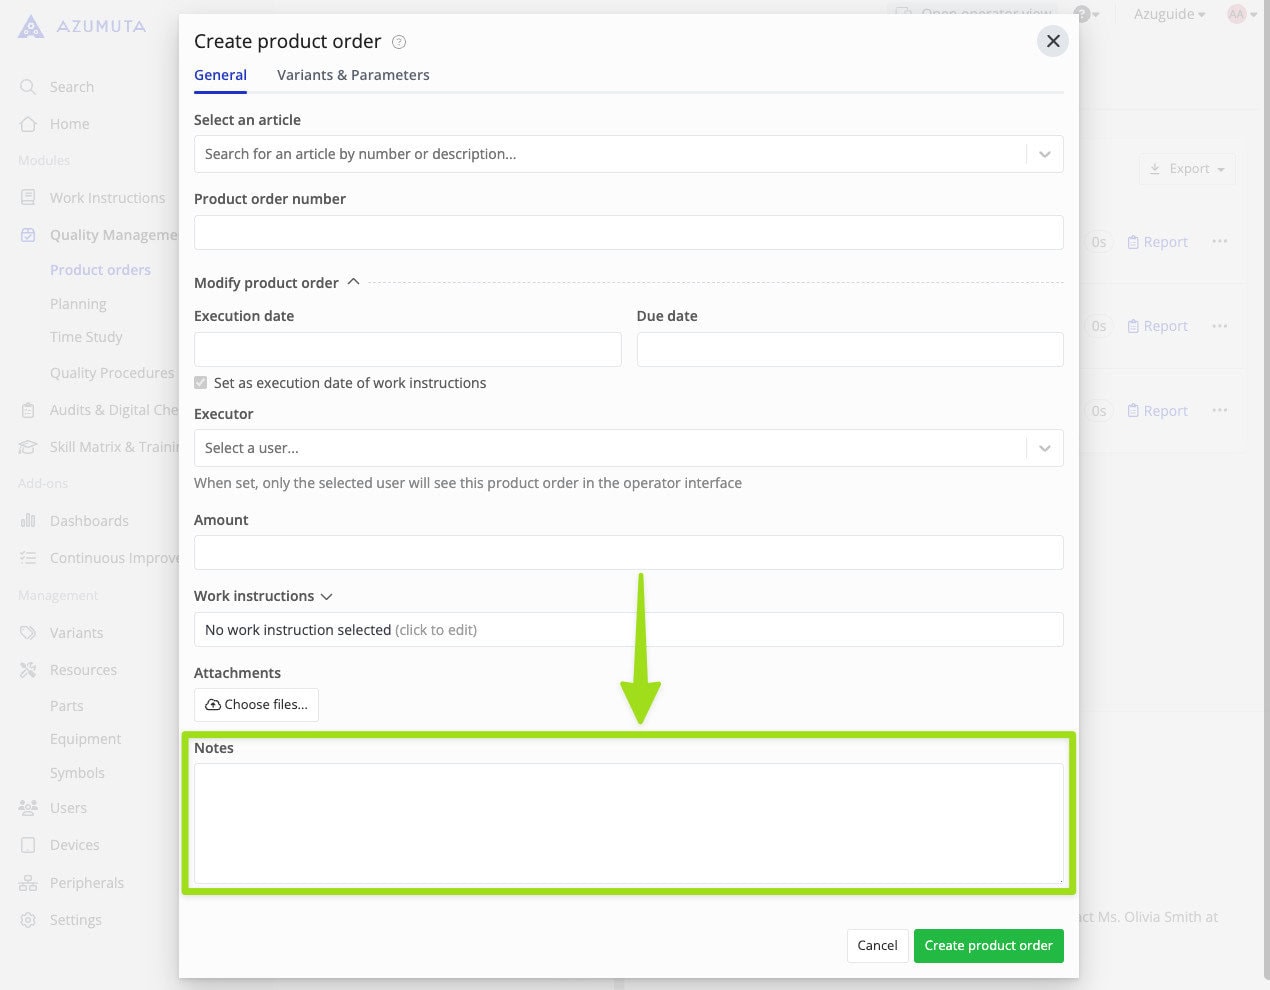Image resolution: width=1270 pixels, height=990 pixels.
Task: Collapse the Modify product order section
Action: [352, 282]
